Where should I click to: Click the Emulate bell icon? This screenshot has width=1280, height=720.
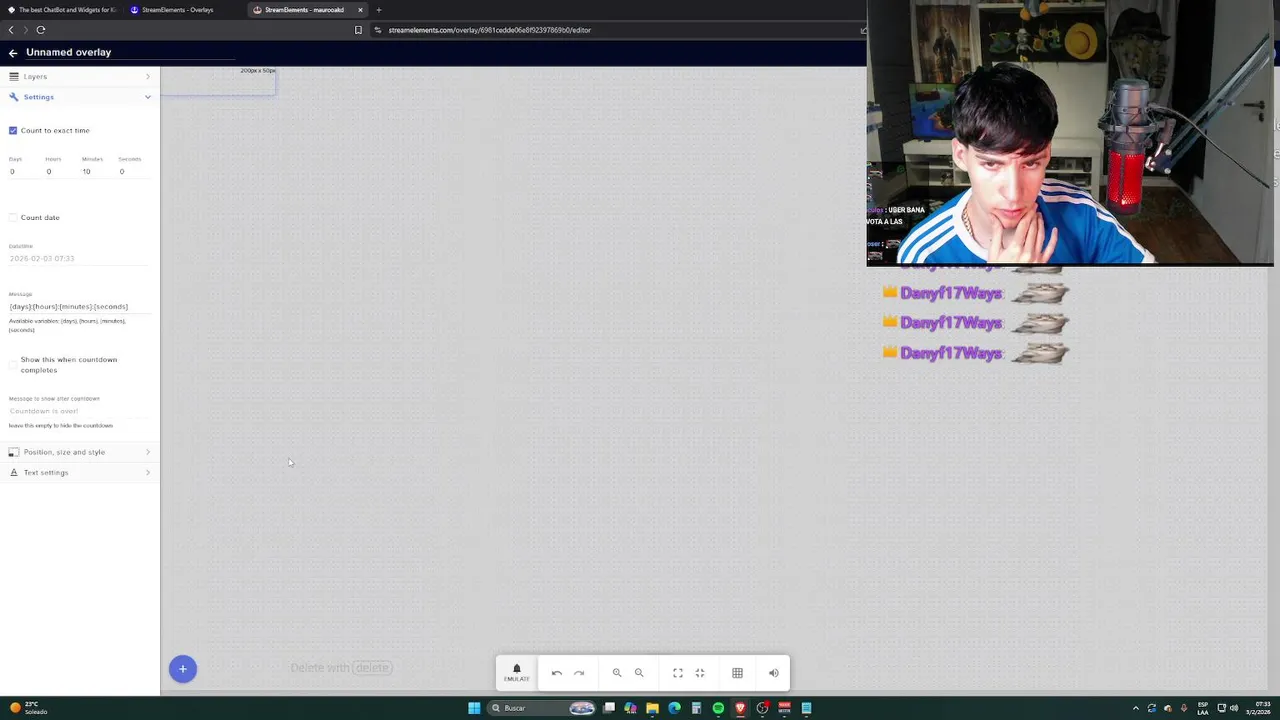[517, 672]
